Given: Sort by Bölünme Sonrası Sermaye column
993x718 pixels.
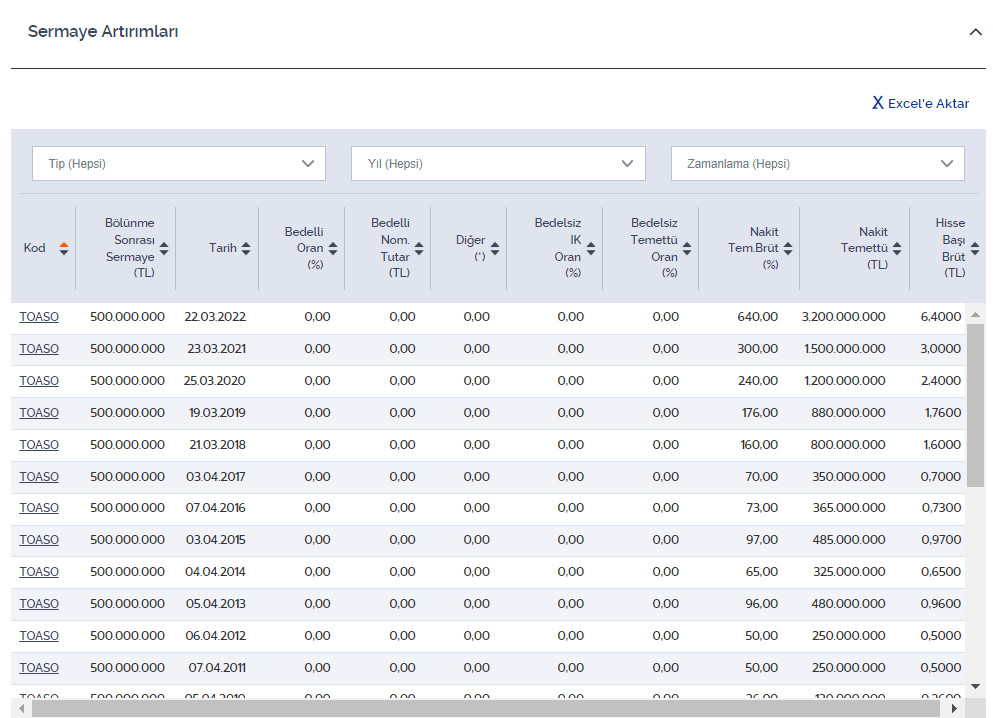Looking at the screenshot, I should (164, 248).
